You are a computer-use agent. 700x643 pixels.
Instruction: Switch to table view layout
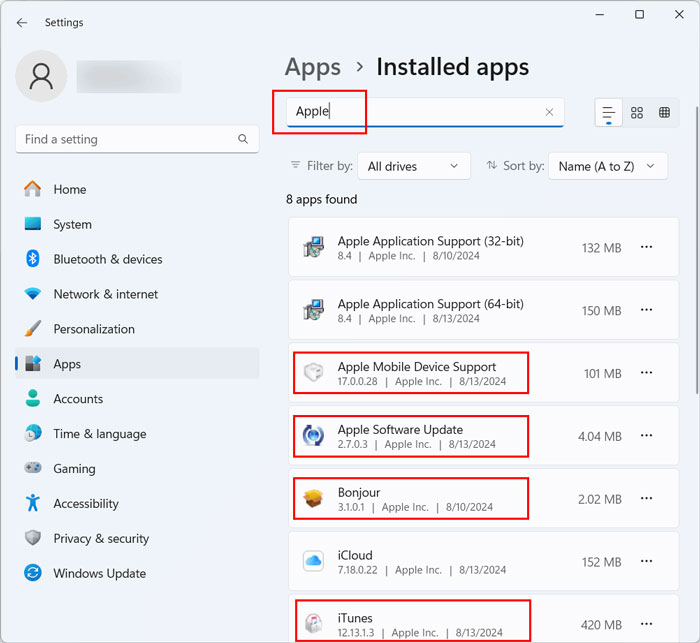[x=665, y=113]
